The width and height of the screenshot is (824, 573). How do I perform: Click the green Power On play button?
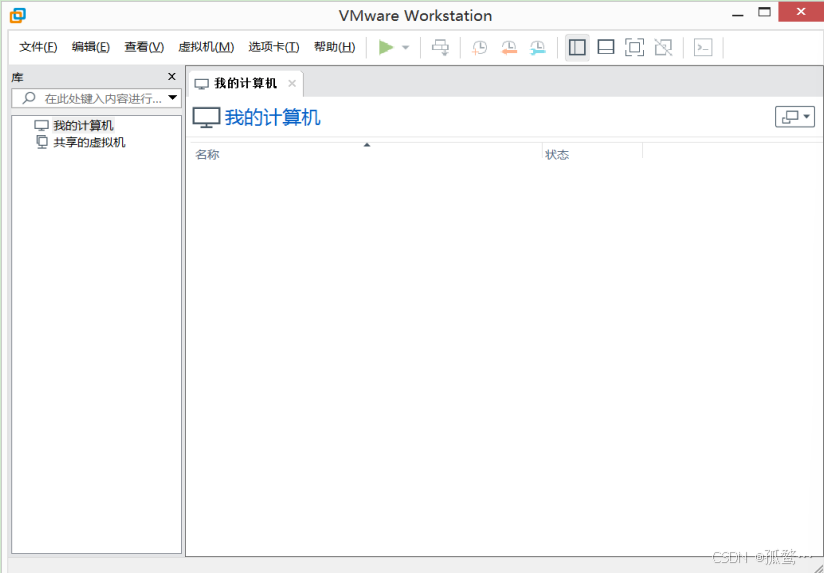386,47
